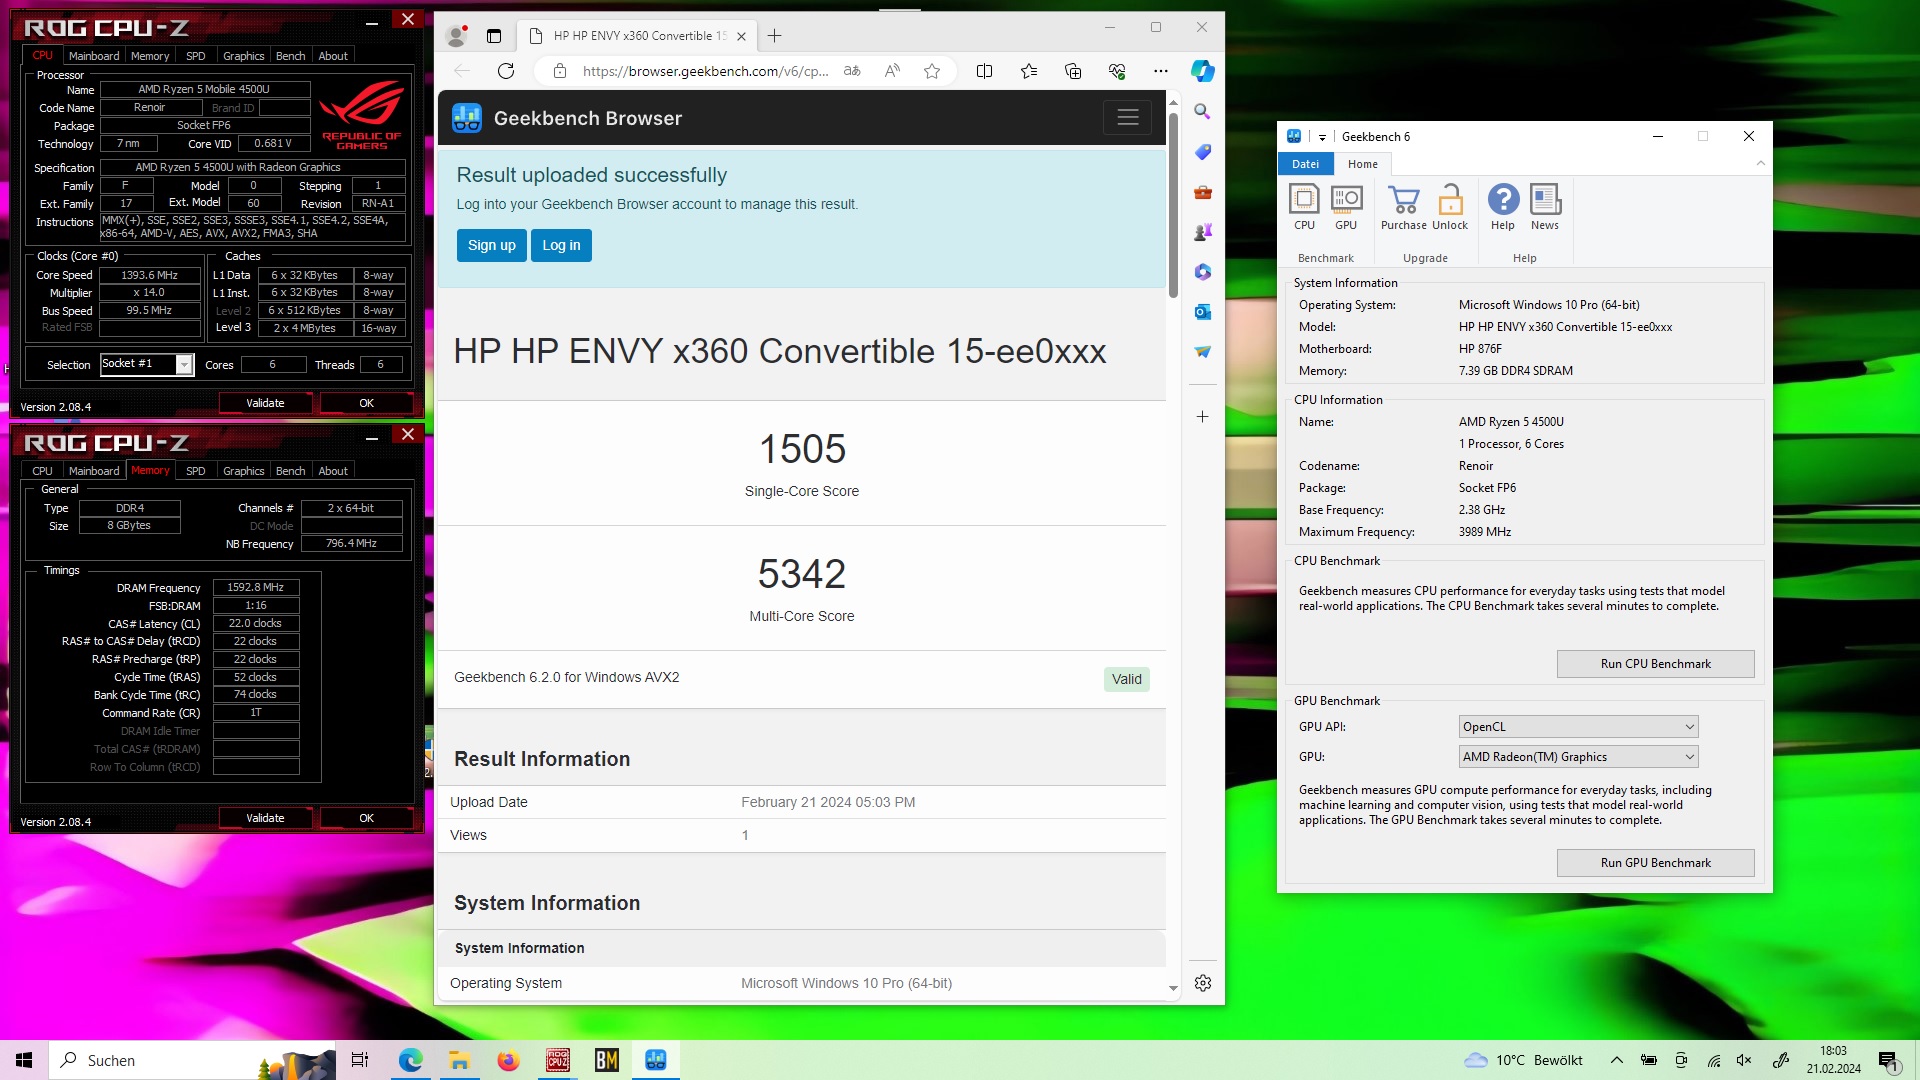Click the search icon in Edge sidebar
1920x1080 pixels.
click(1203, 112)
